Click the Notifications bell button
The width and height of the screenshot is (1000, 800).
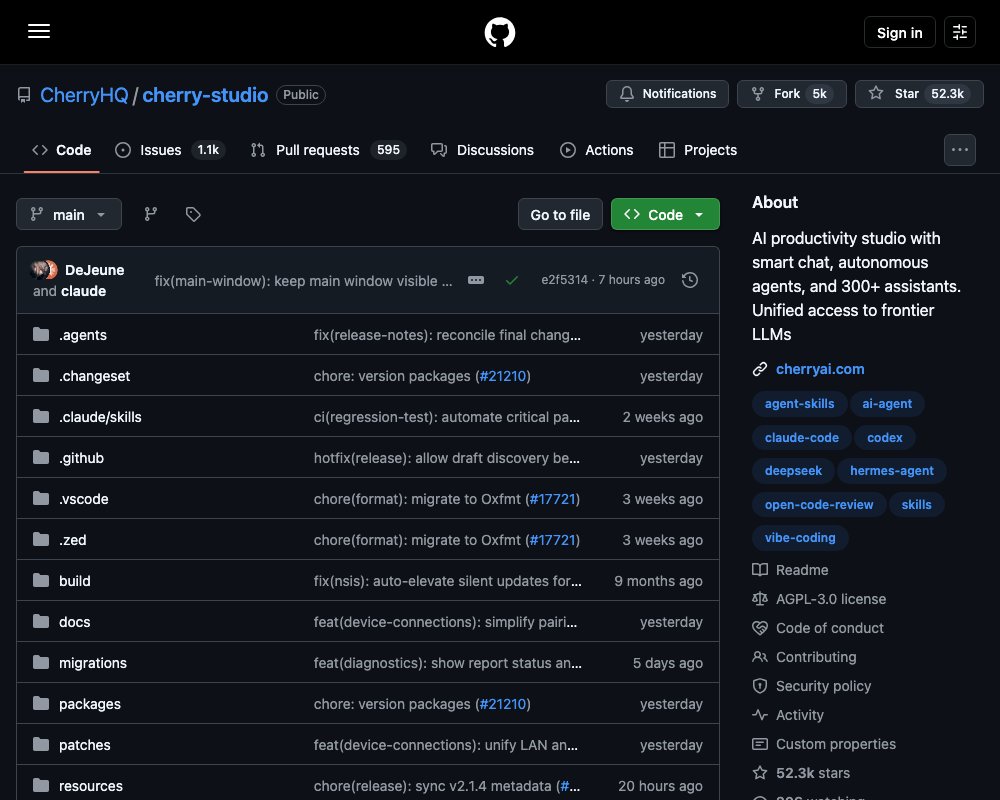click(667, 94)
